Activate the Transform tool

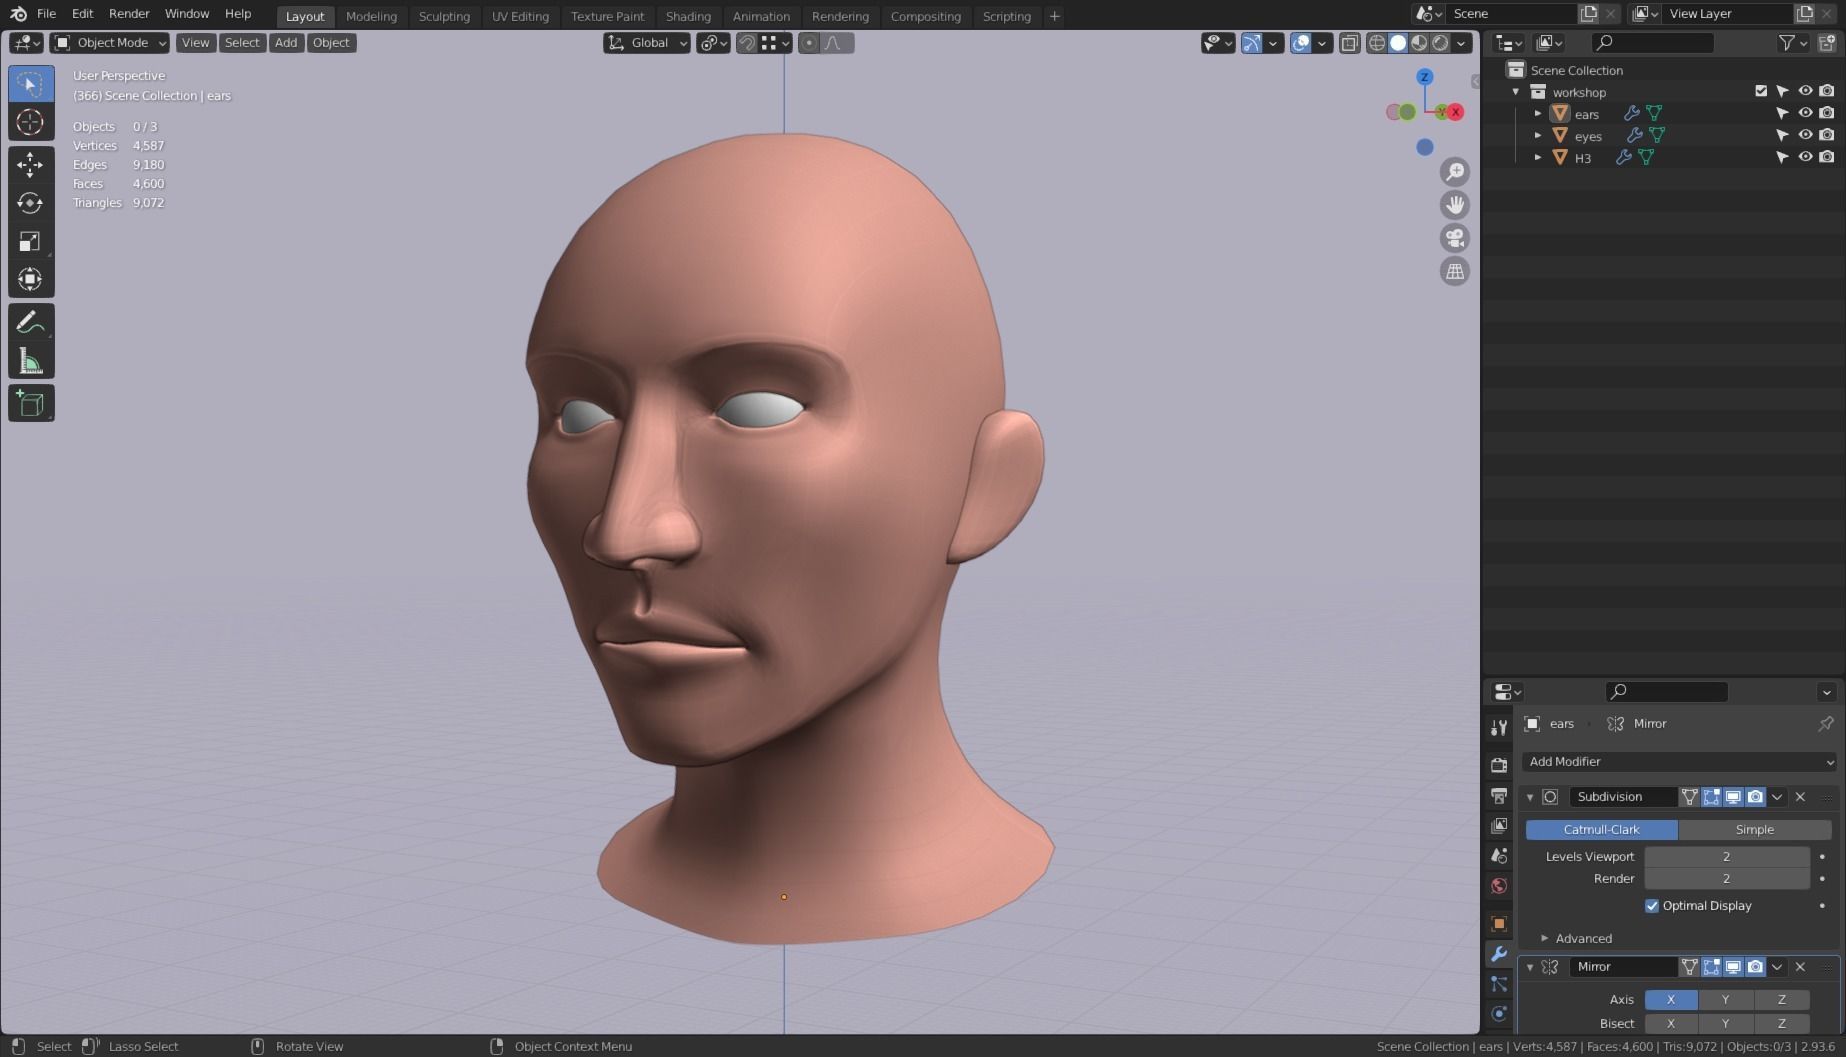point(30,279)
